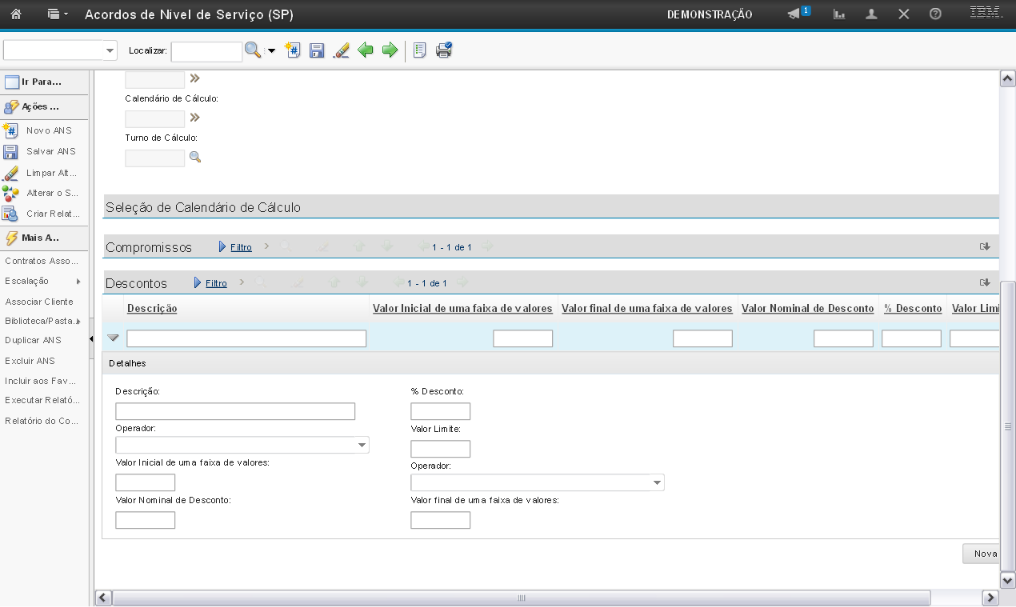Click the magnifier beside Turno de Cálculo
The image size is (1016, 607).
point(195,157)
